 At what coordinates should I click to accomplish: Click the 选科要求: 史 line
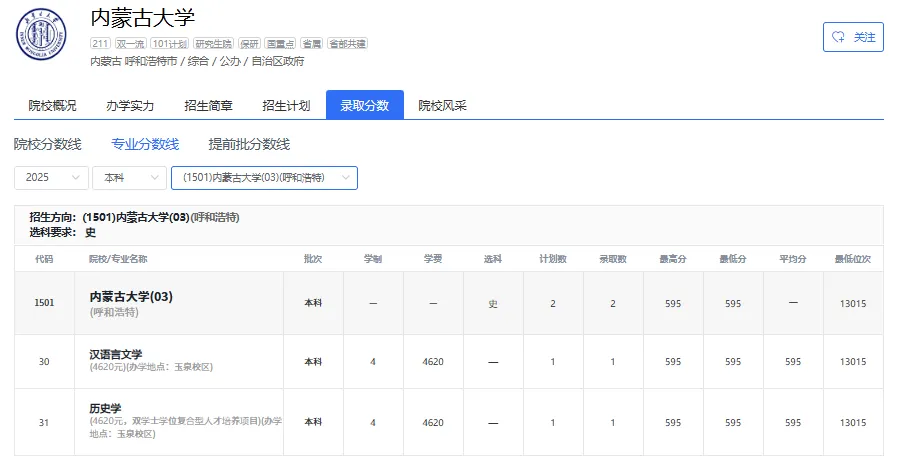(63, 232)
